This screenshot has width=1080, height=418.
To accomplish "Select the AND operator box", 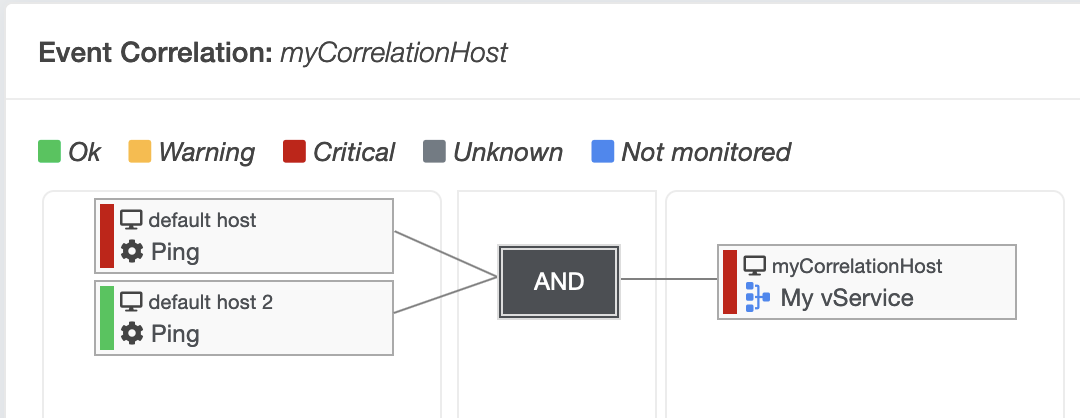I will tap(559, 282).
